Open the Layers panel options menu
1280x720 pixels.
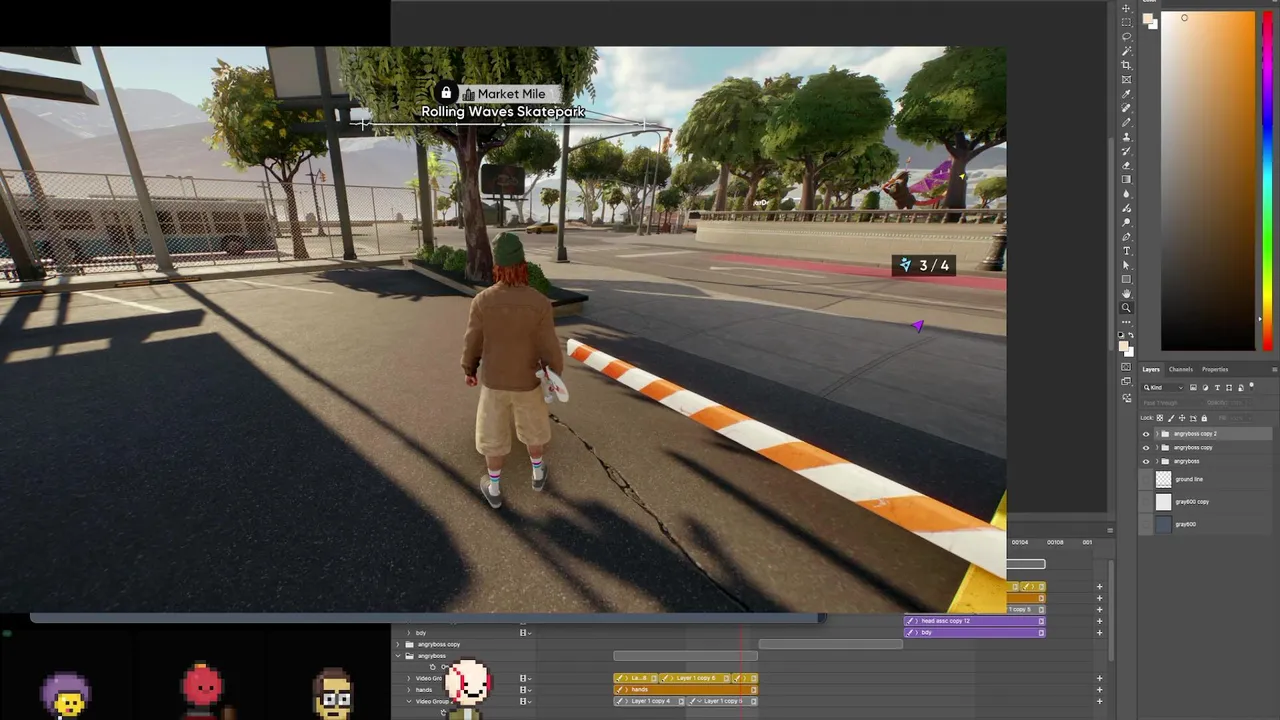[x=1275, y=370]
